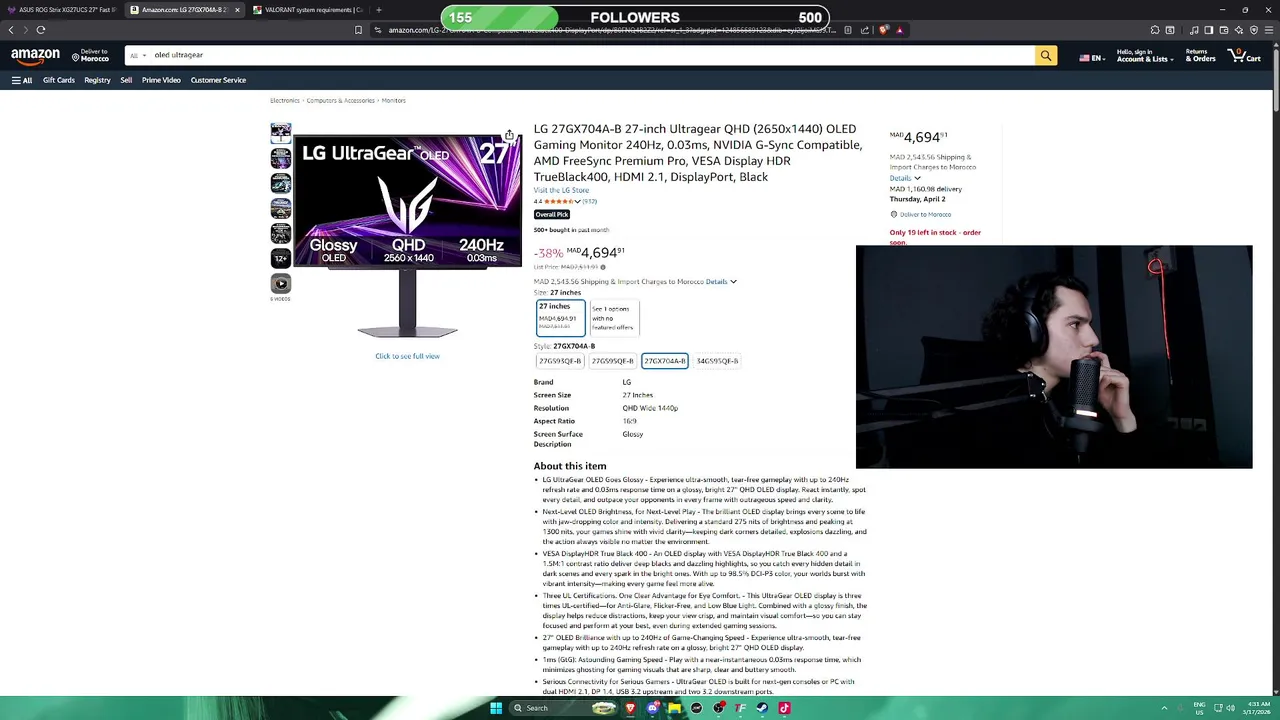Select the first product image thumbnail
The height and width of the screenshot is (720, 1280).
pos(281,133)
